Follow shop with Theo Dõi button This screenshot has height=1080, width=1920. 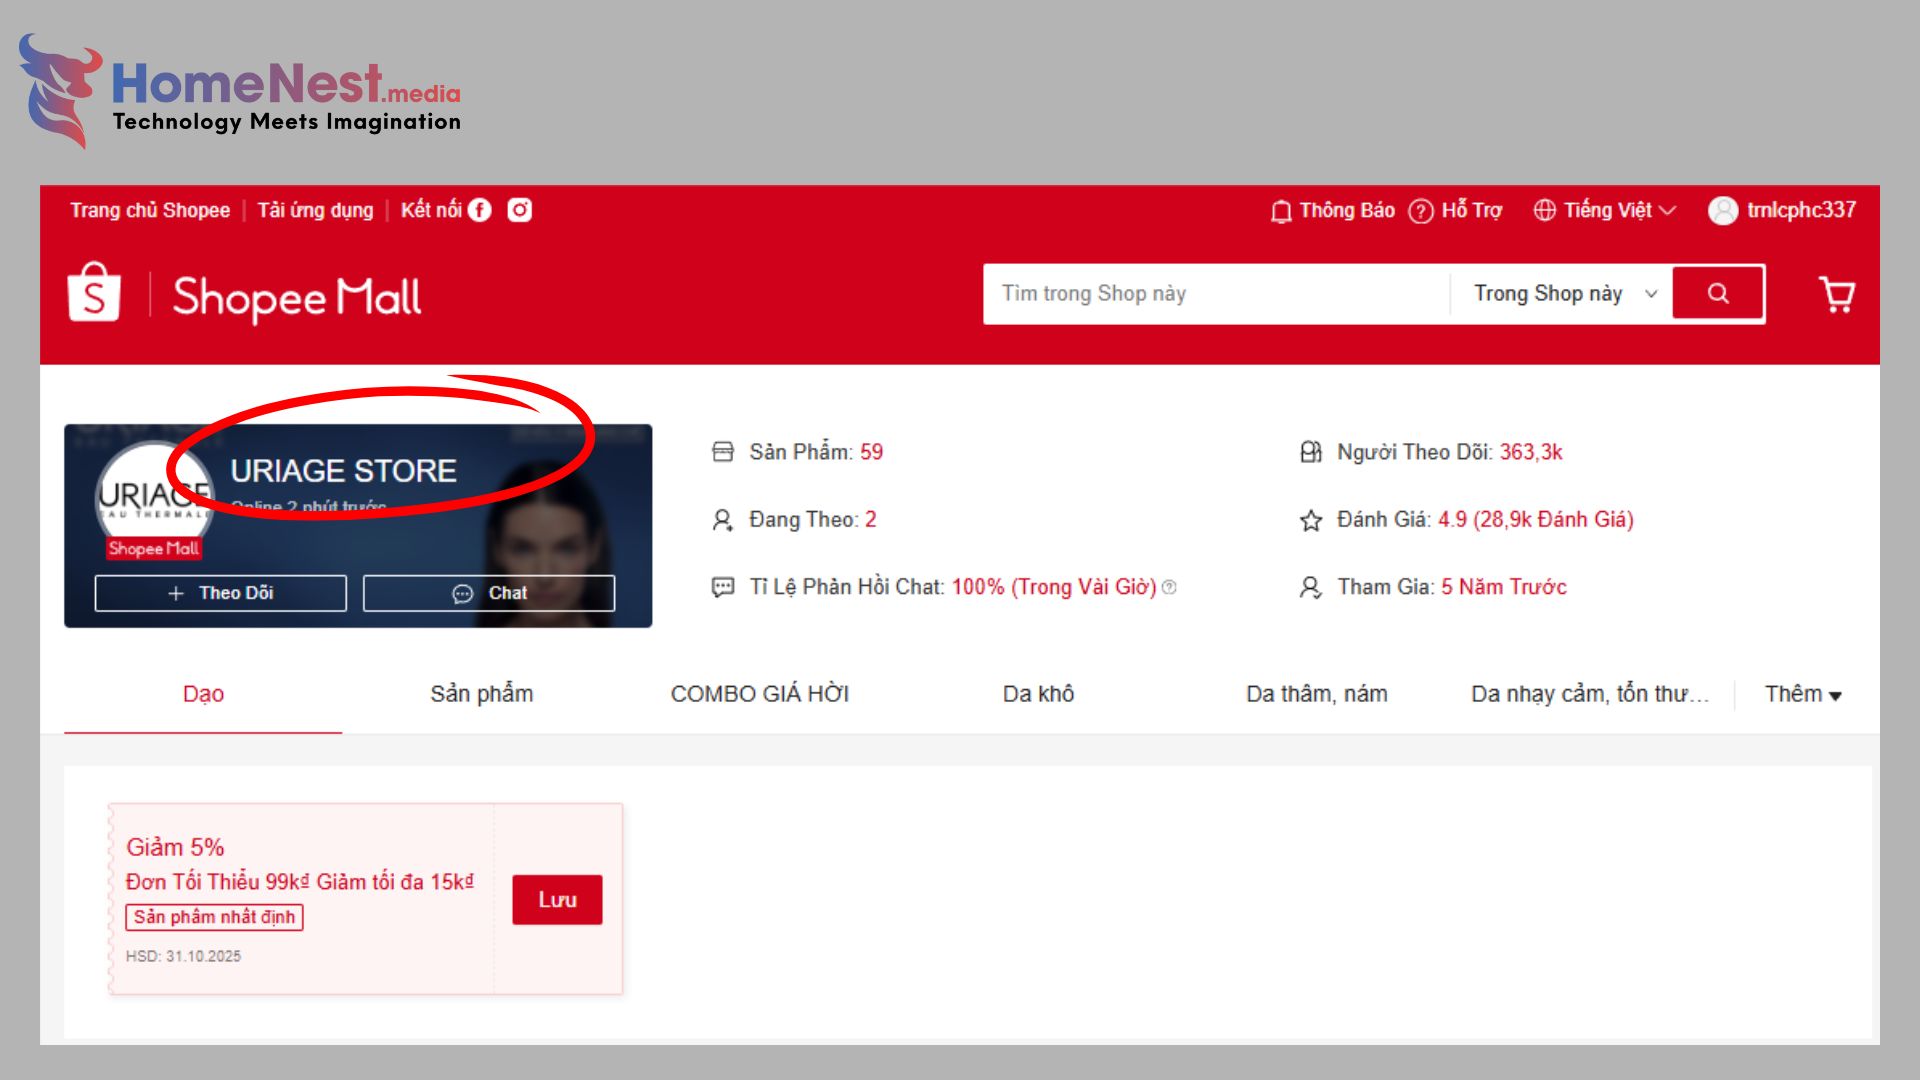click(x=220, y=593)
